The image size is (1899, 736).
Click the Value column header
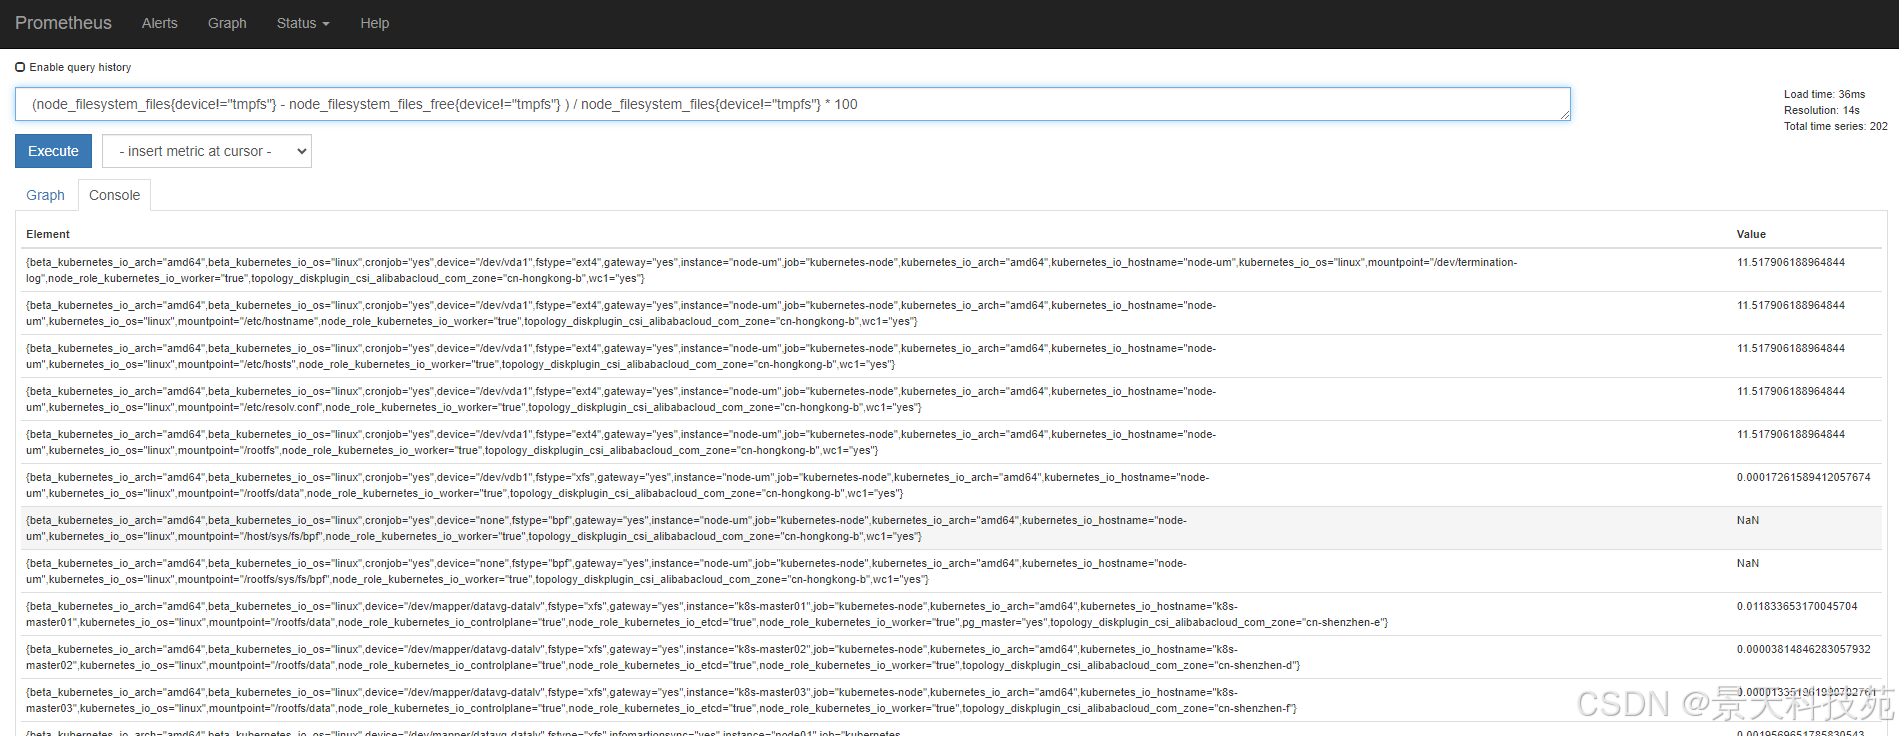(1751, 234)
